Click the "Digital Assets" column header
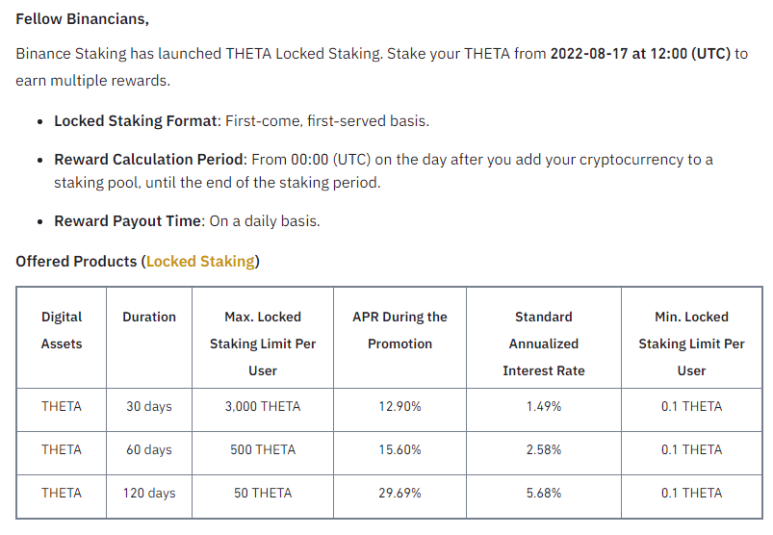 62,330
